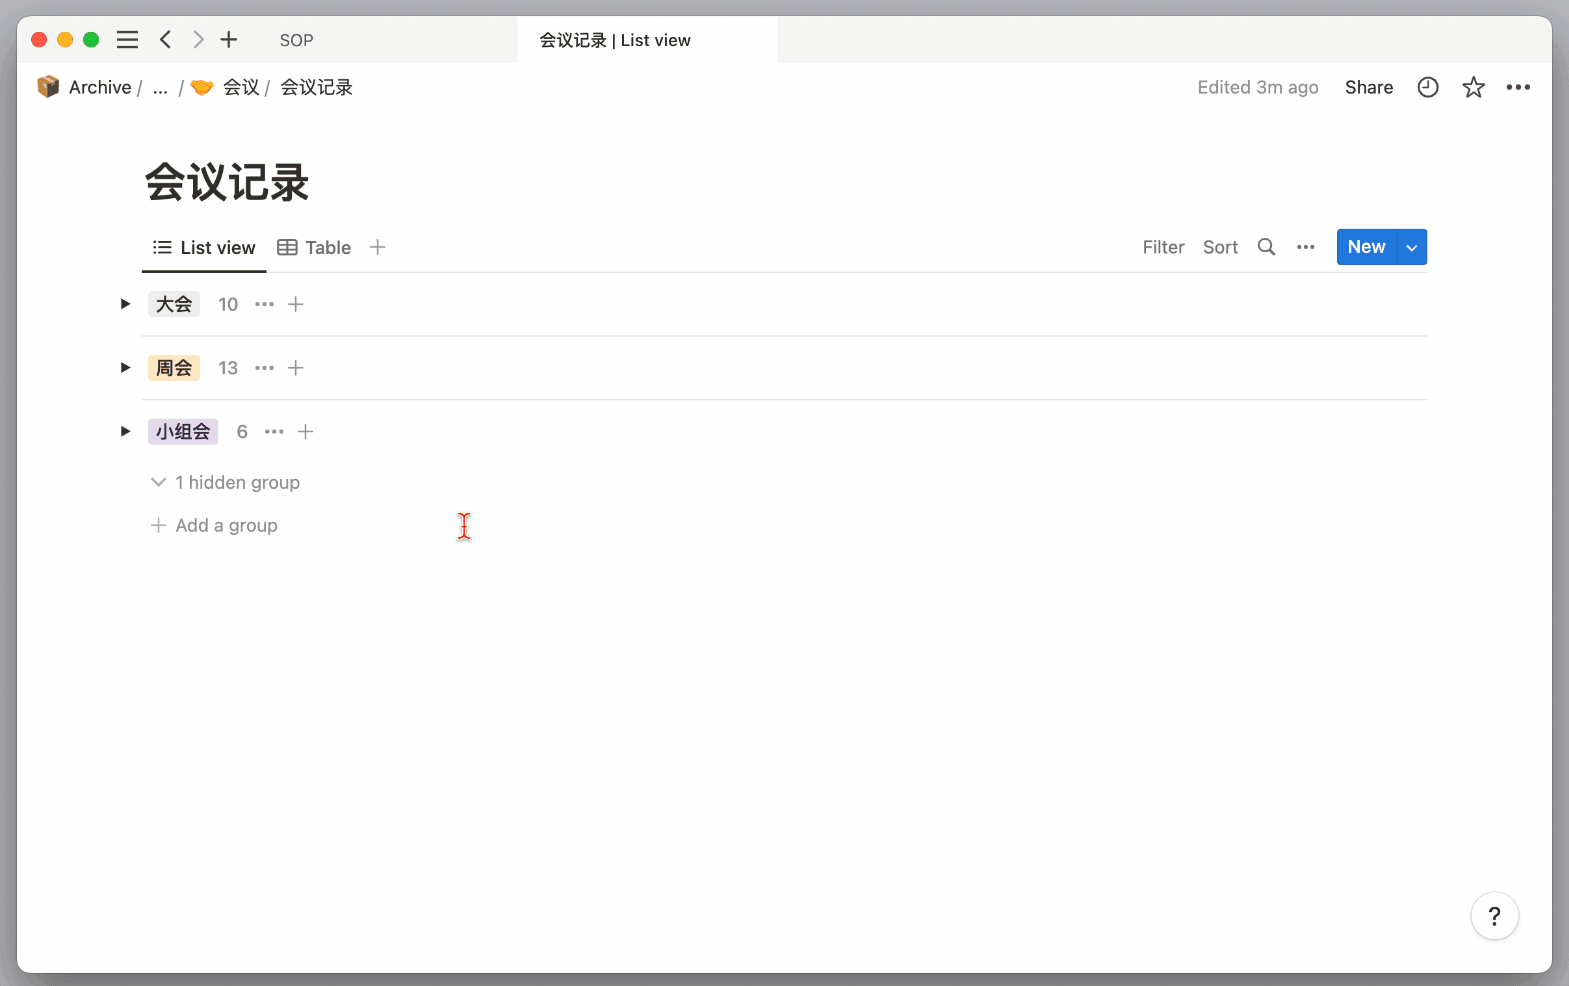The image size is (1569, 986).
Task: Click the 小组会 count of 6
Action: tap(242, 432)
